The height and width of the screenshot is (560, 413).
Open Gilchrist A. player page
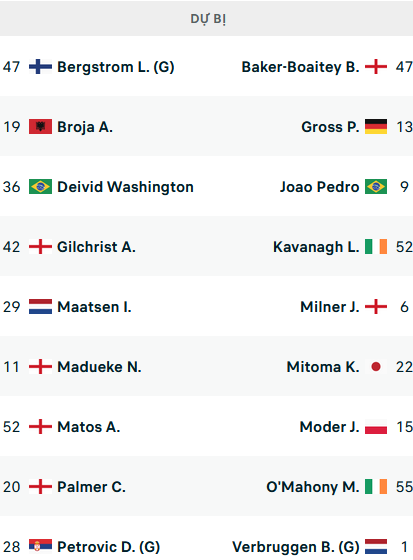96,247
